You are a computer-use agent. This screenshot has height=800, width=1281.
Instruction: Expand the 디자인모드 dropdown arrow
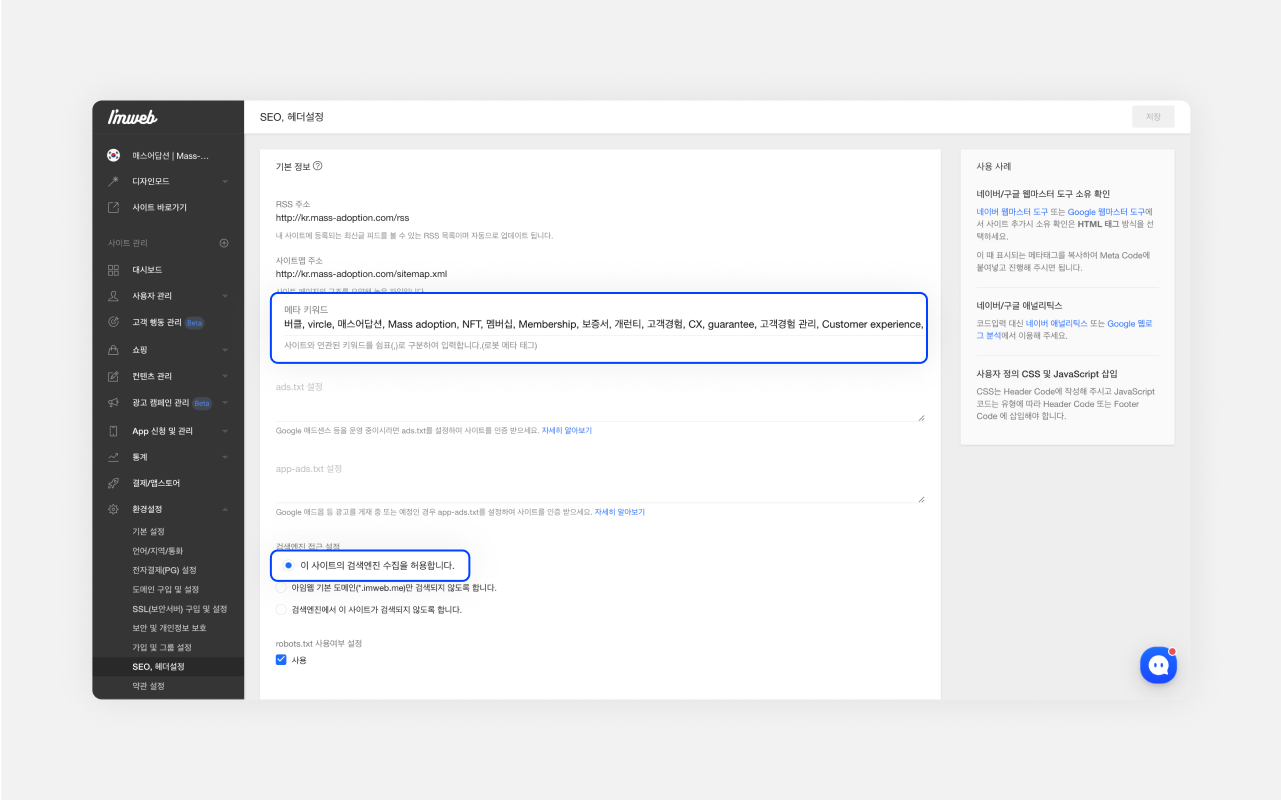225,182
